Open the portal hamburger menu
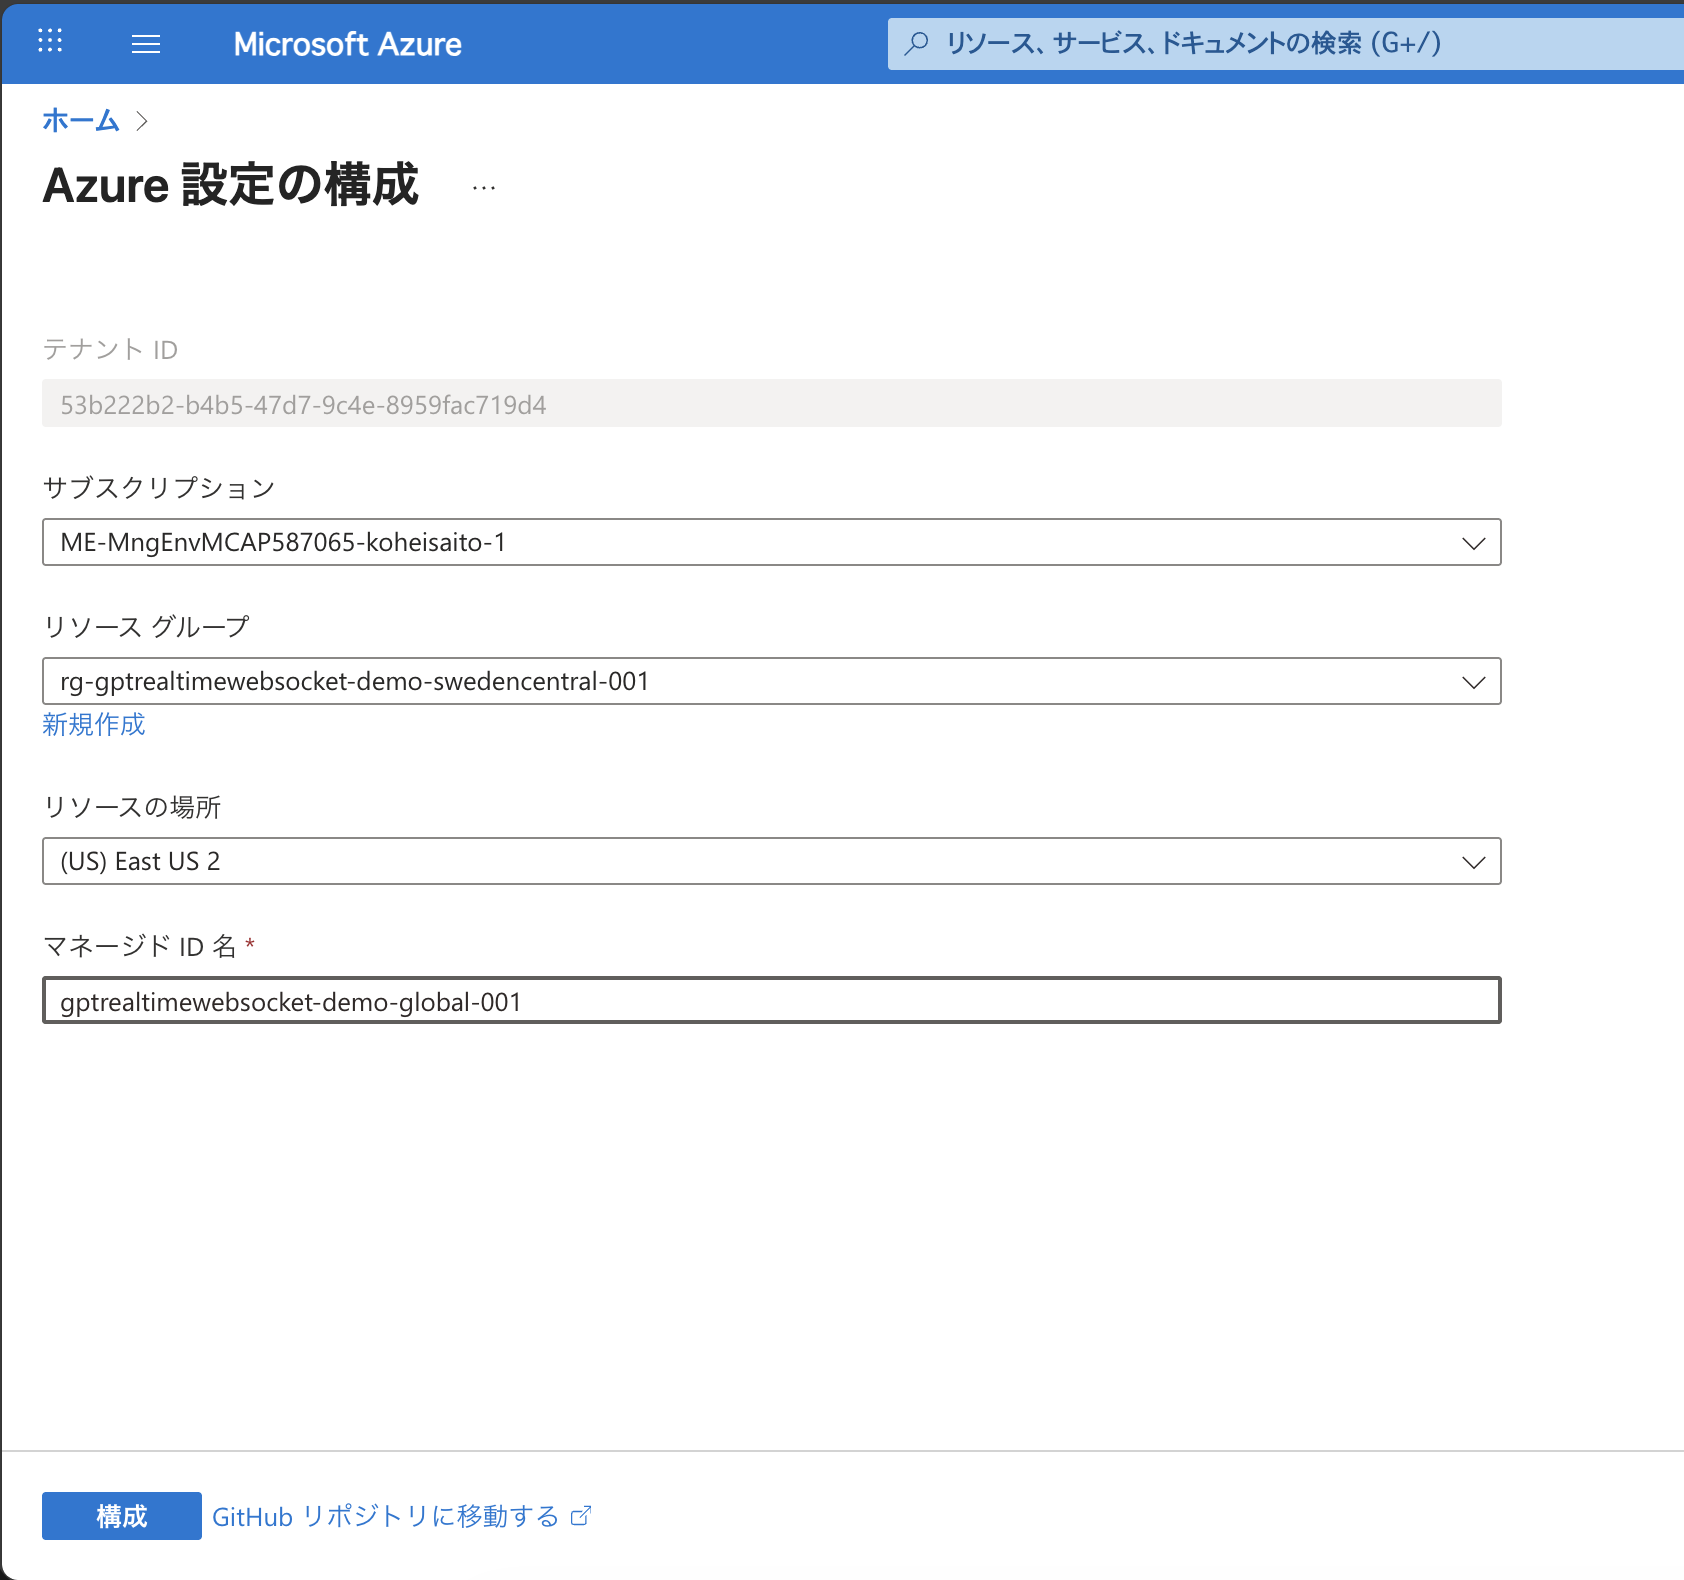1684x1580 pixels. tap(146, 43)
